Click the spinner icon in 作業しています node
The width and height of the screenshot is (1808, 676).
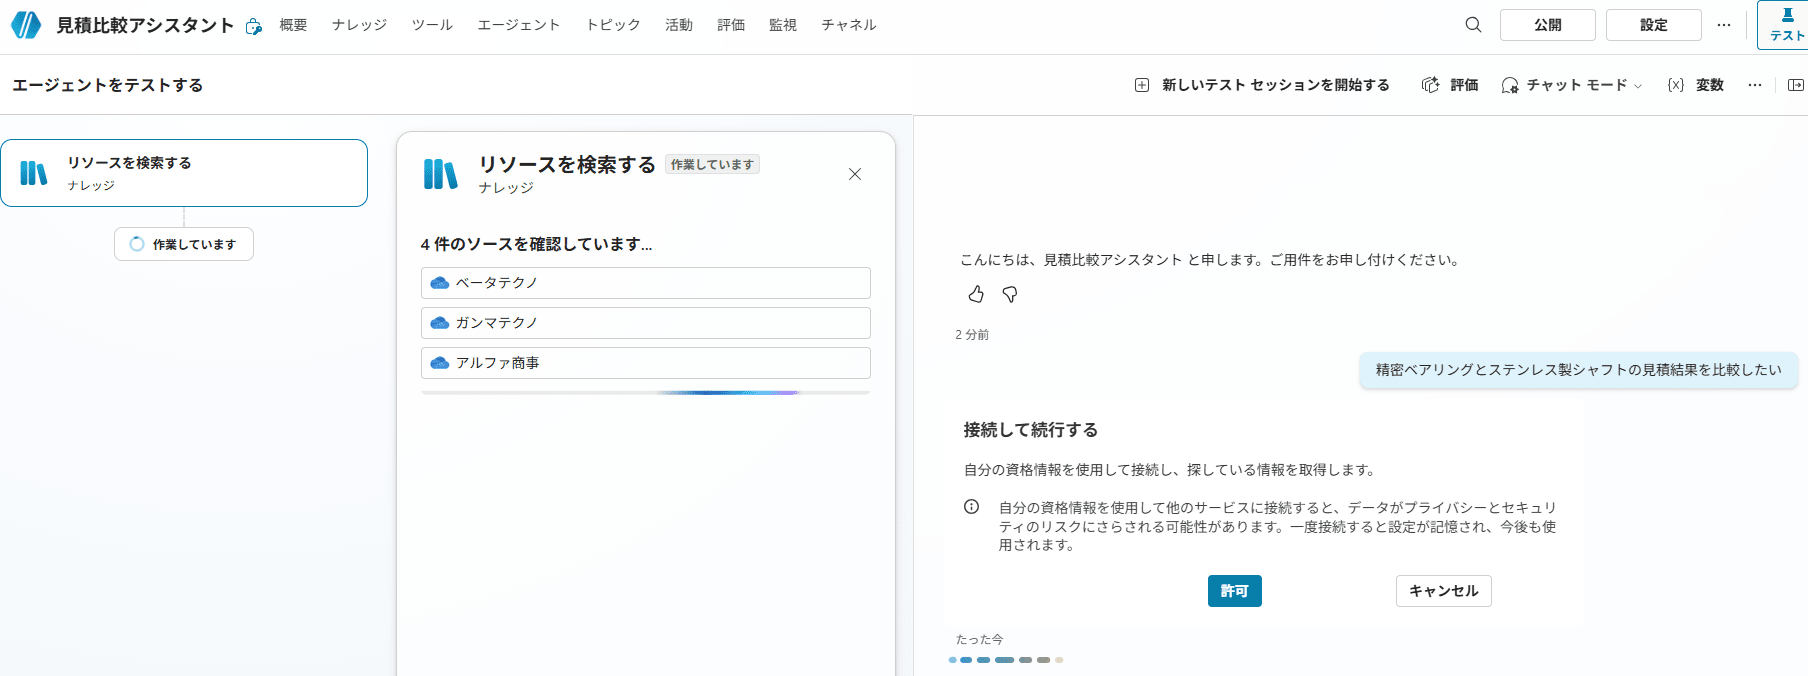[x=137, y=244]
